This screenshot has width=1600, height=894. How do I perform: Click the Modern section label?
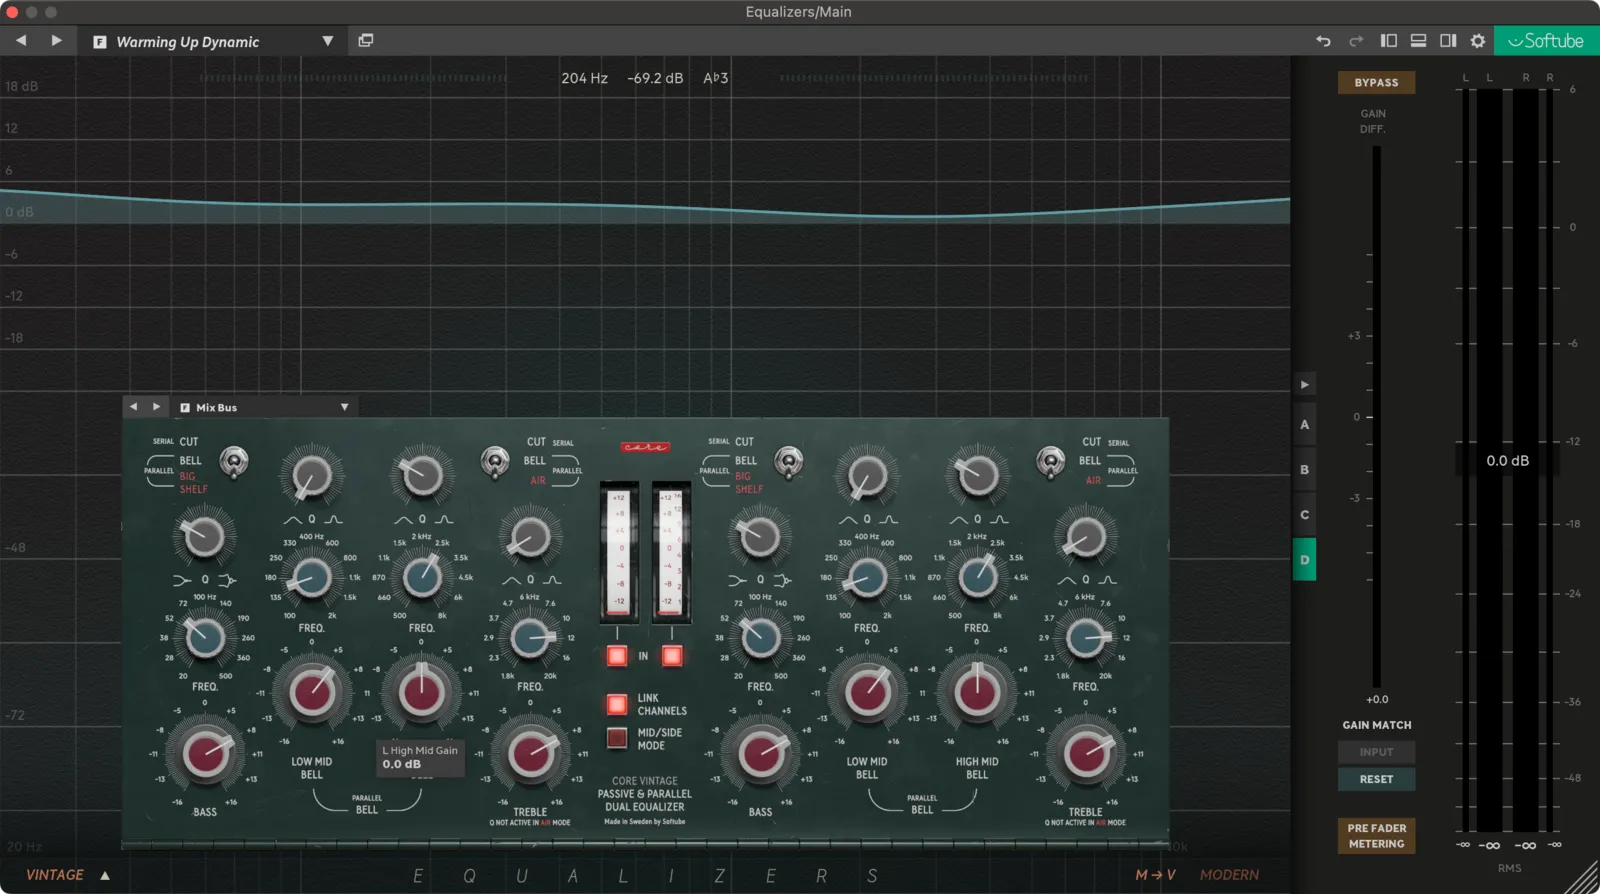point(1229,875)
